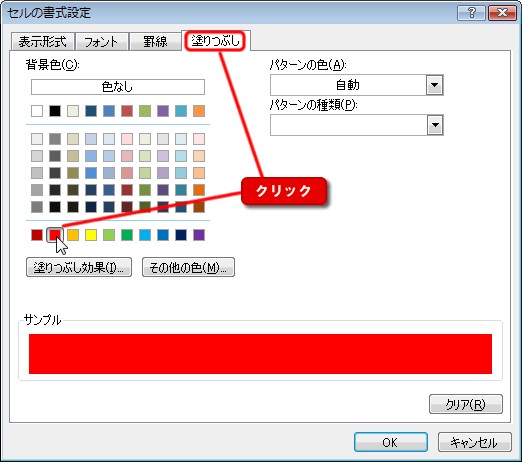The image size is (522, 462).
Task: Select the orange-gold standard color swatch
Action: coord(73,235)
